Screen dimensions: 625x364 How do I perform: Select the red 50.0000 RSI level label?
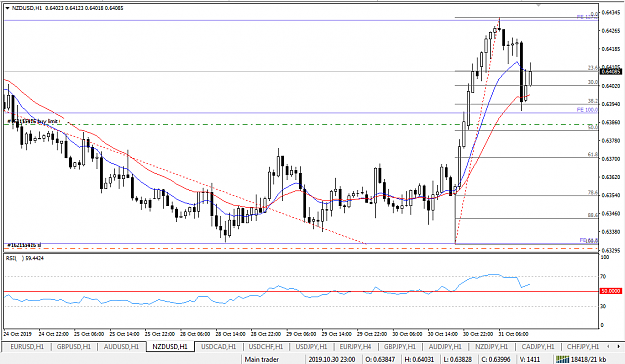[611, 291]
